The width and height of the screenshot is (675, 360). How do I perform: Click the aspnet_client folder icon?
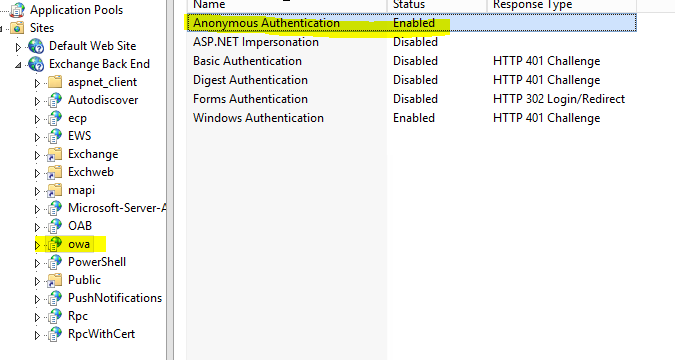coord(55,82)
